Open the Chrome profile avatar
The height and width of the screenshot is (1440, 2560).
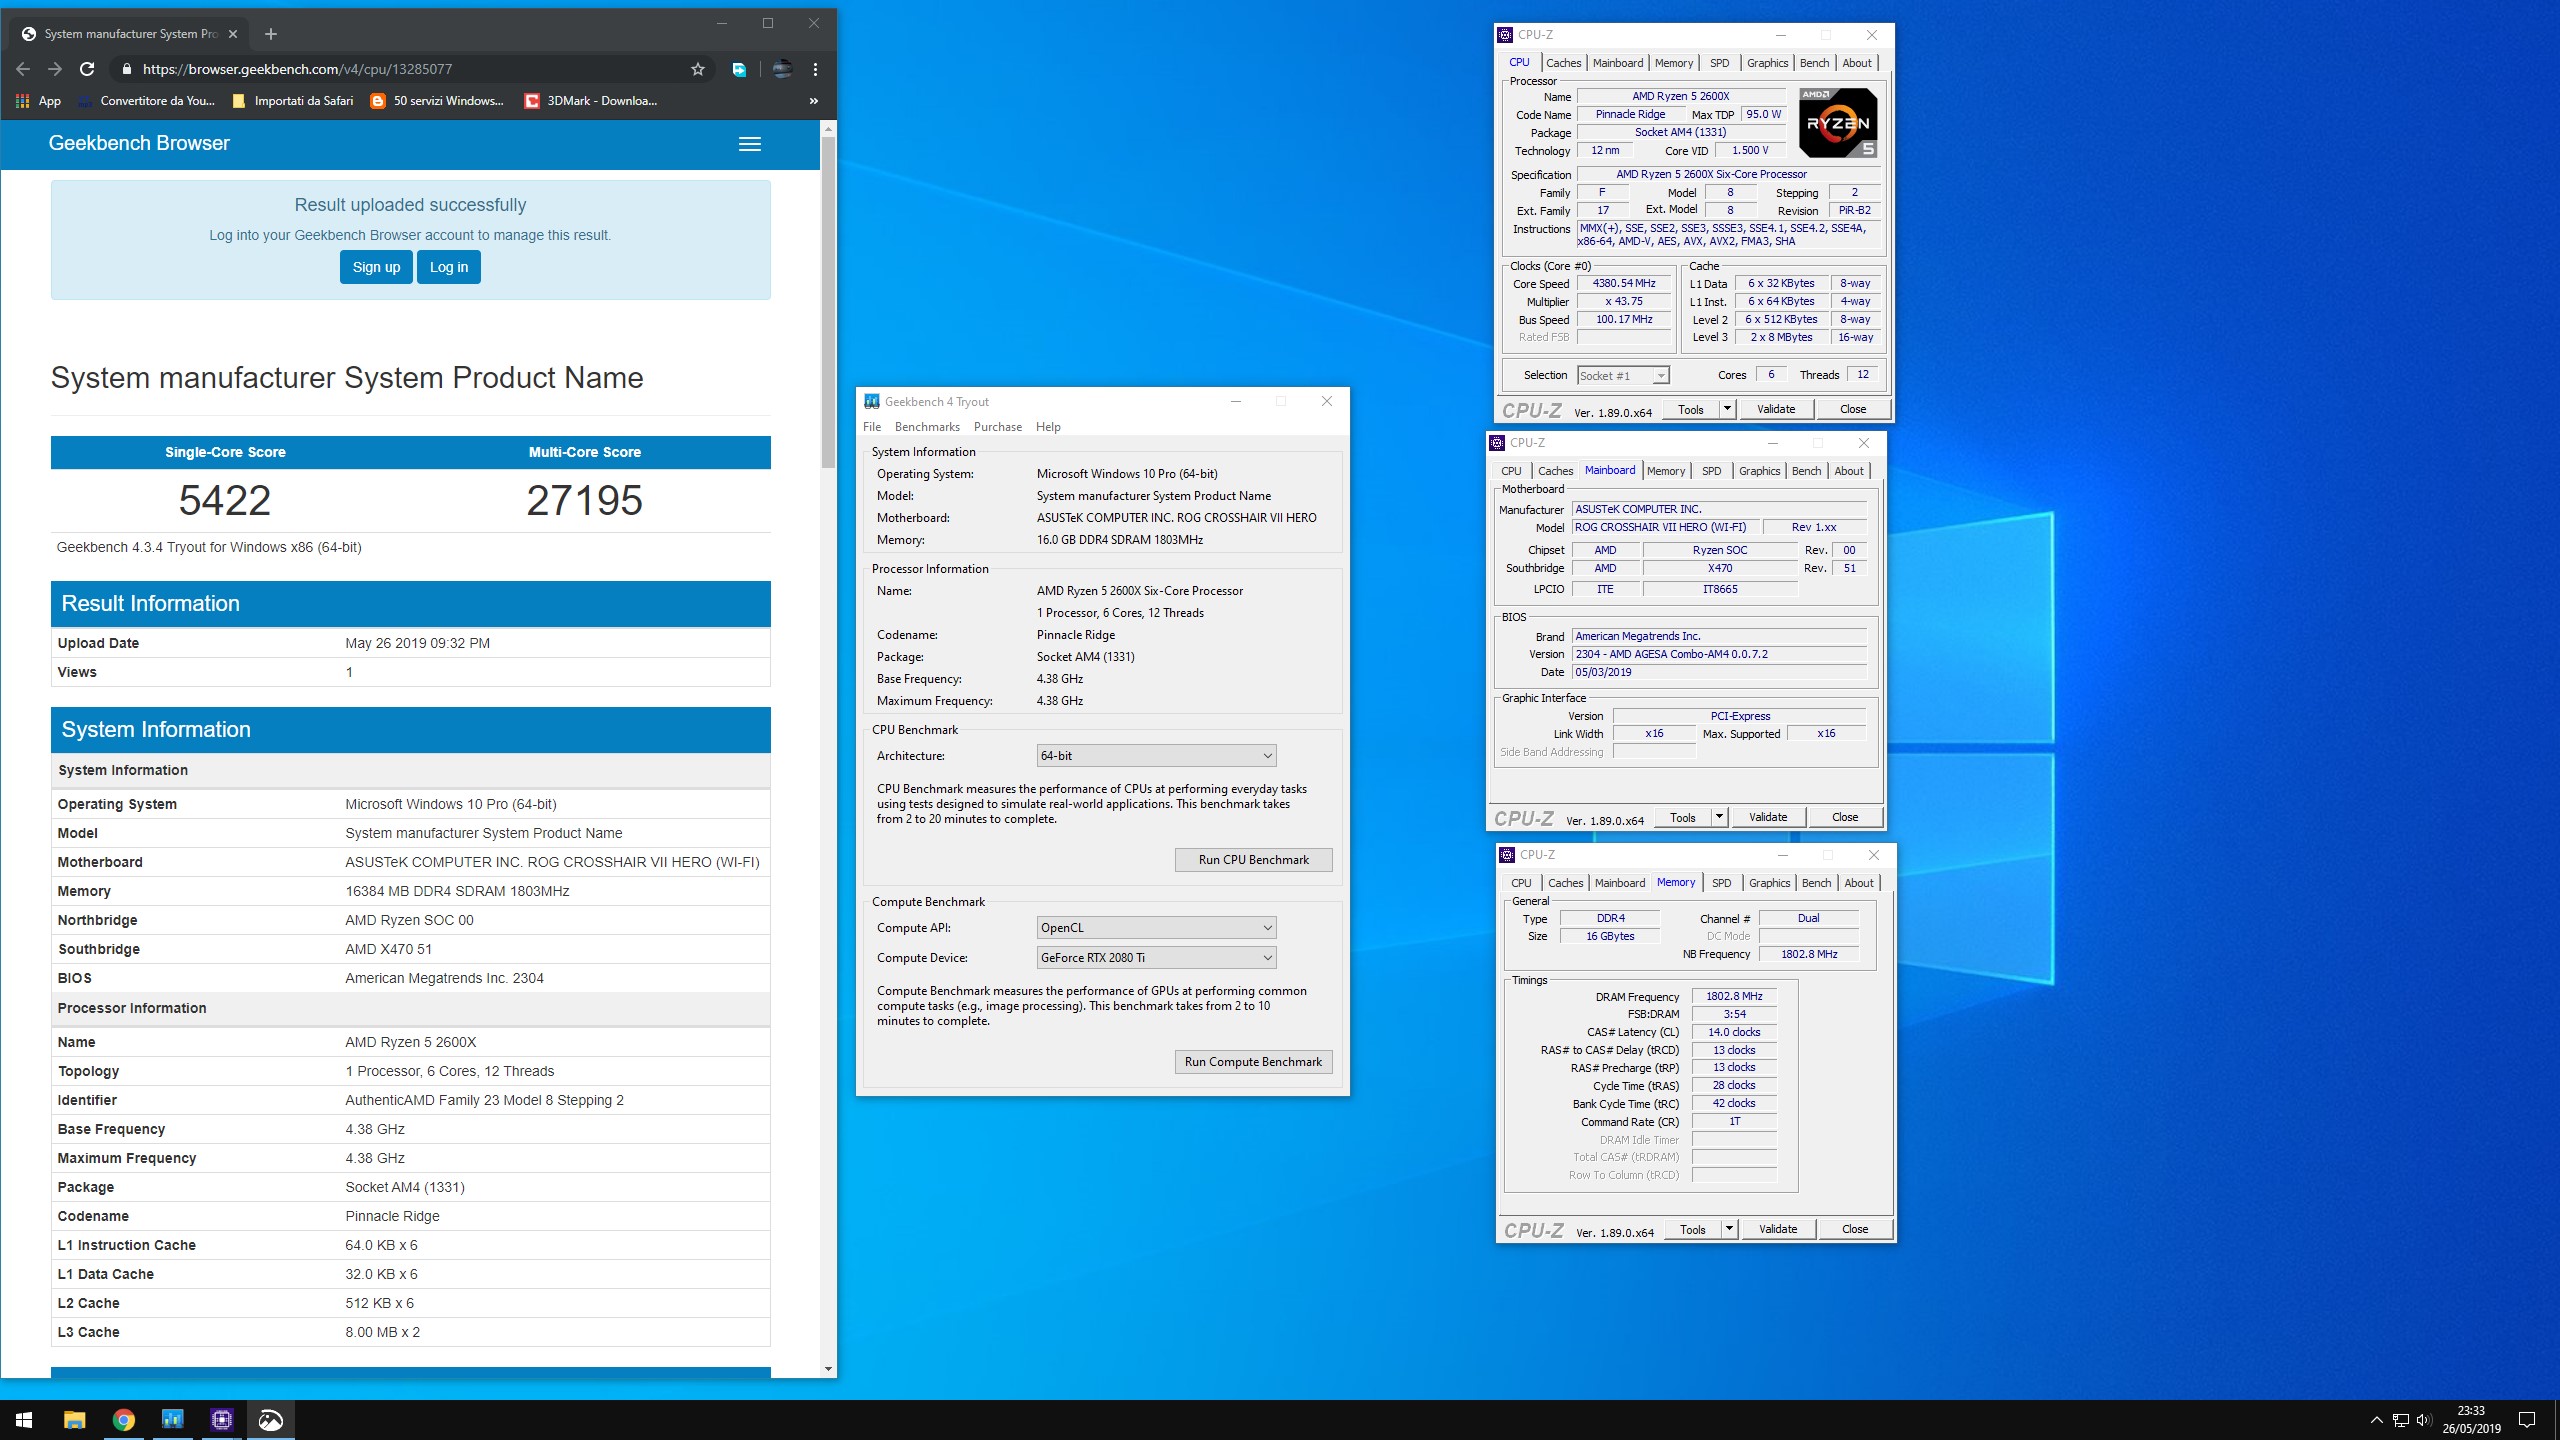point(782,69)
